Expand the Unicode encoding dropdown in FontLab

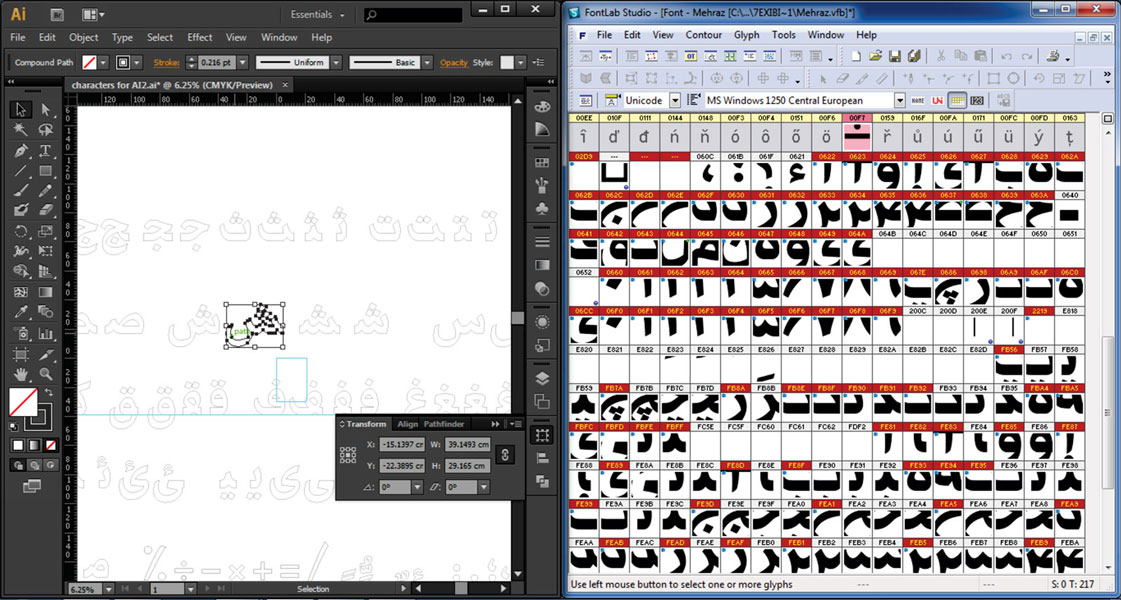[x=675, y=101]
